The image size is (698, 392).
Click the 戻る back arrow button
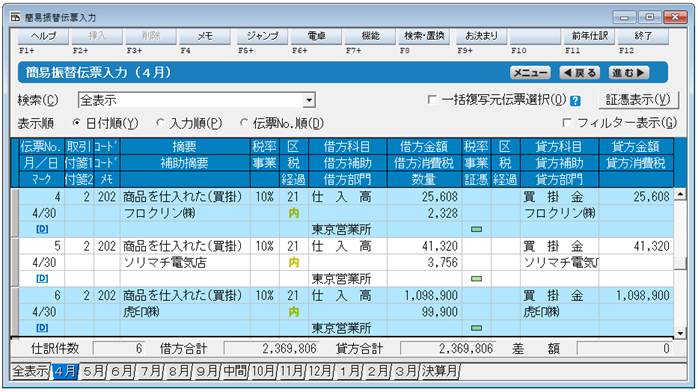pos(580,73)
